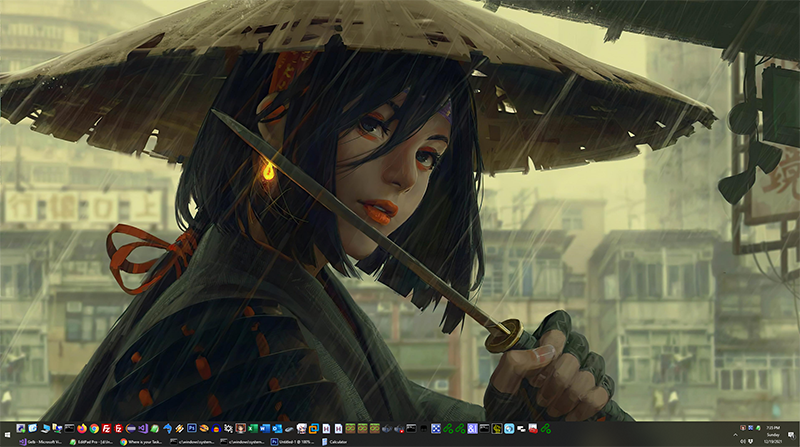Screen dimensions: 800x447
Task: Open the dice icon in the taskbar
Action: click(435, 428)
